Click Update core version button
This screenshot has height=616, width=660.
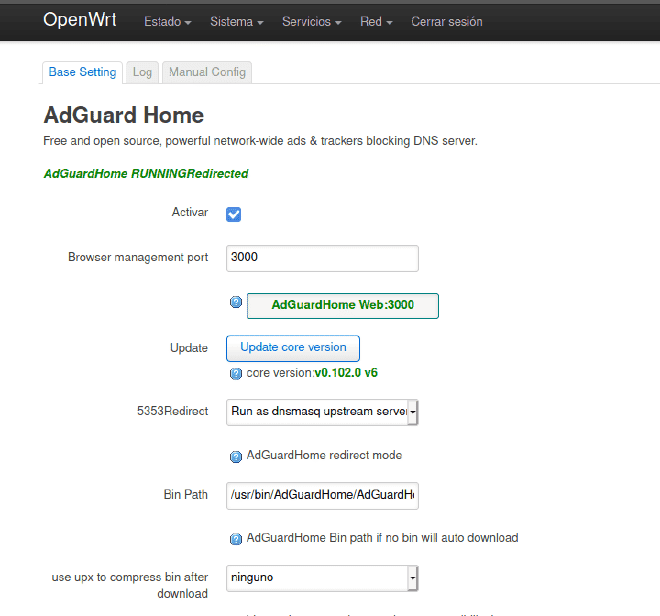pyautogui.click(x=293, y=348)
